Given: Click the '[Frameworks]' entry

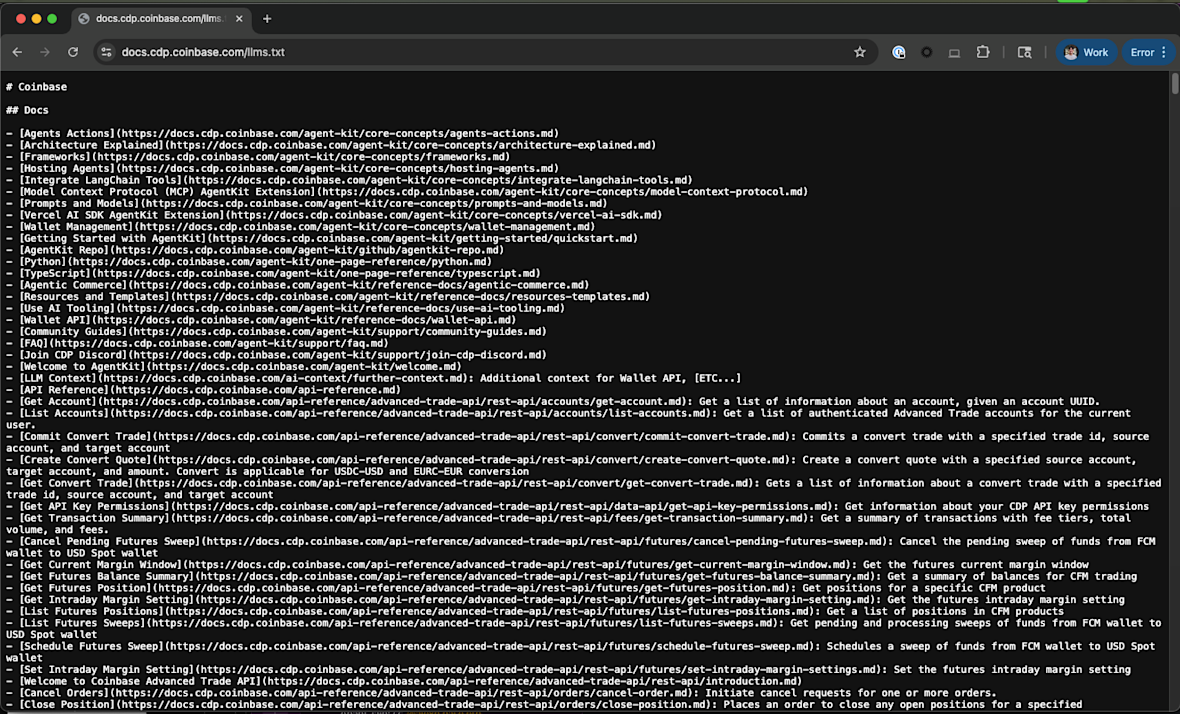Looking at the screenshot, I should click(258, 156).
